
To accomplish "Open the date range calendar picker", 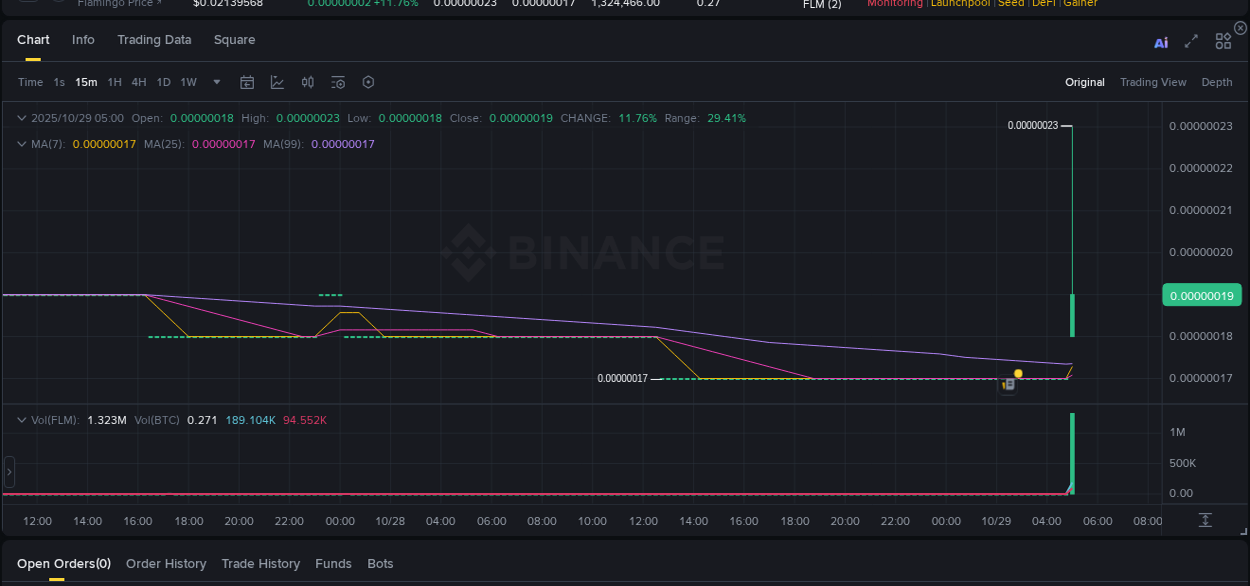I will [247, 82].
